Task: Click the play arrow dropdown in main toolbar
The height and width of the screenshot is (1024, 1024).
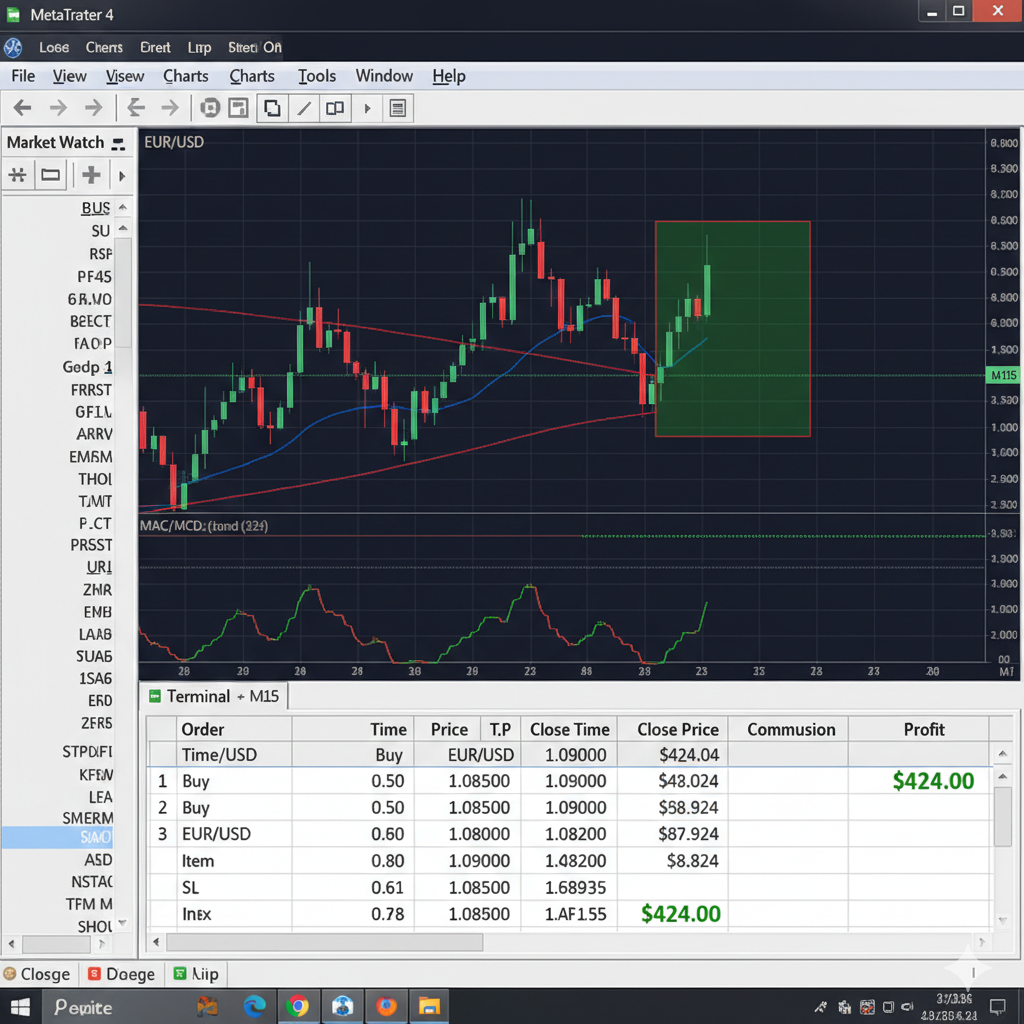Action: tap(367, 108)
